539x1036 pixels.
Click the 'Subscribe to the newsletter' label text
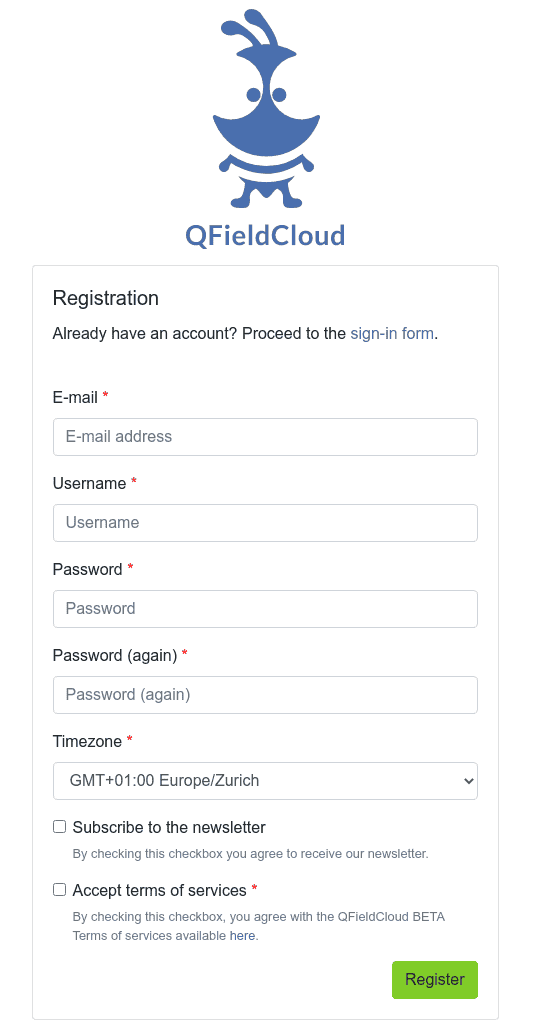click(x=169, y=827)
